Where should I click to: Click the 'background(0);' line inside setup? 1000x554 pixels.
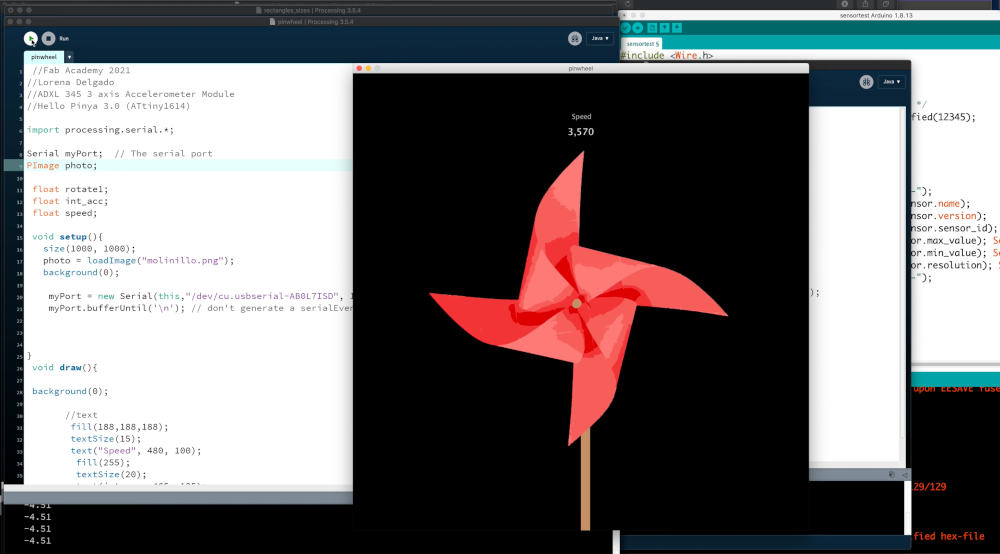click(81, 272)
